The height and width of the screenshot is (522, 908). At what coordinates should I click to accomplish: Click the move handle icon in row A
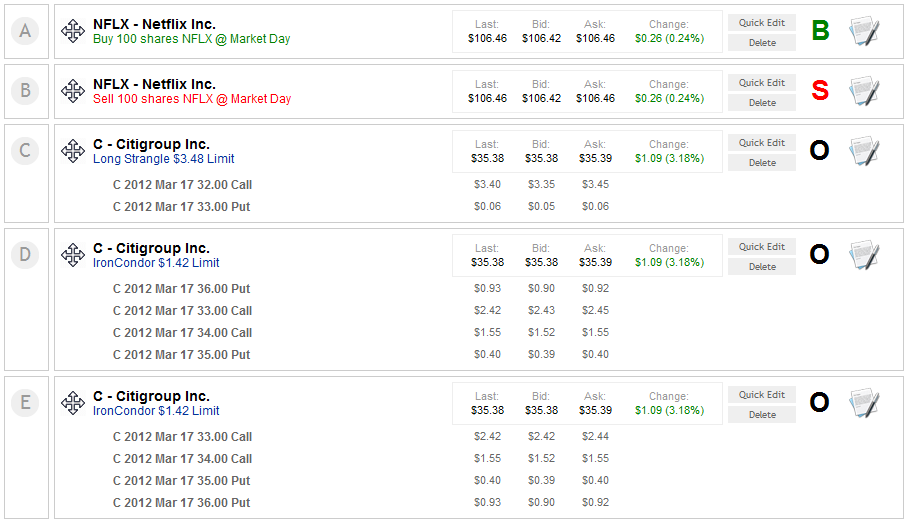click(x=73, y=31)
